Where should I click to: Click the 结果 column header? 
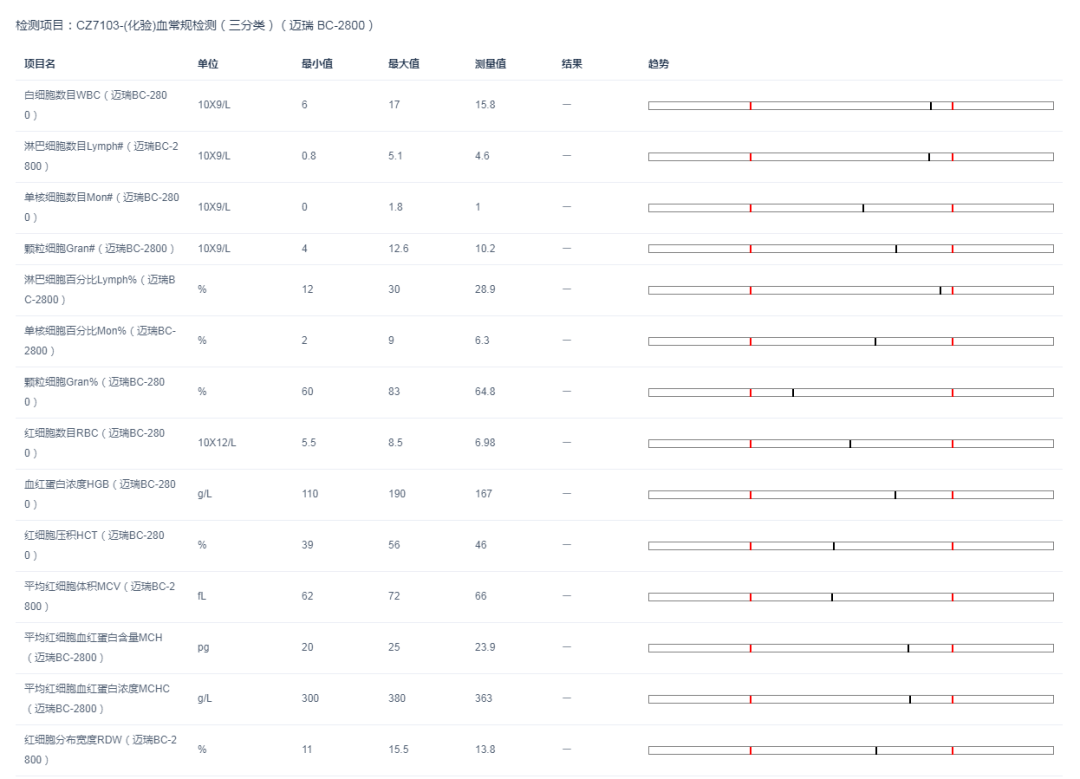[x=572, y=64]
